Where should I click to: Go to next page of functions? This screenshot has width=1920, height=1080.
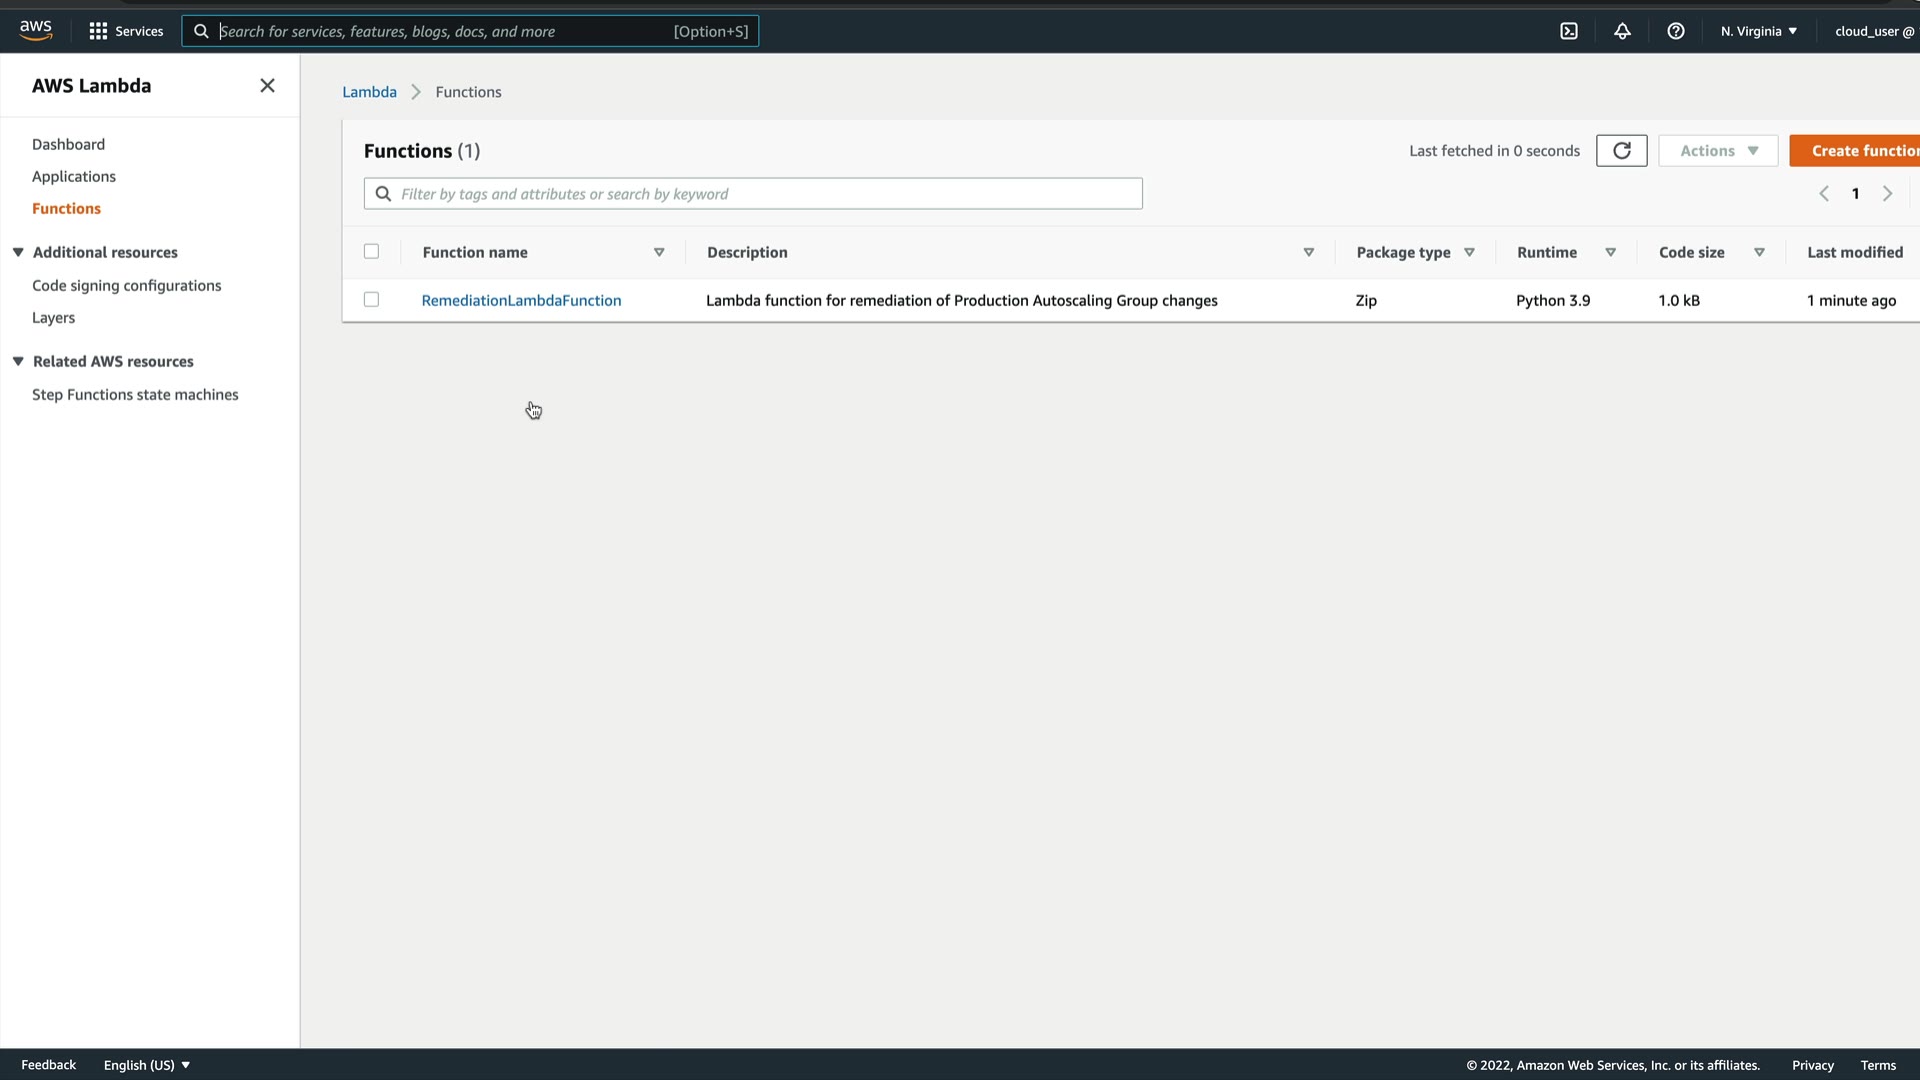(x=1887, y=194)
